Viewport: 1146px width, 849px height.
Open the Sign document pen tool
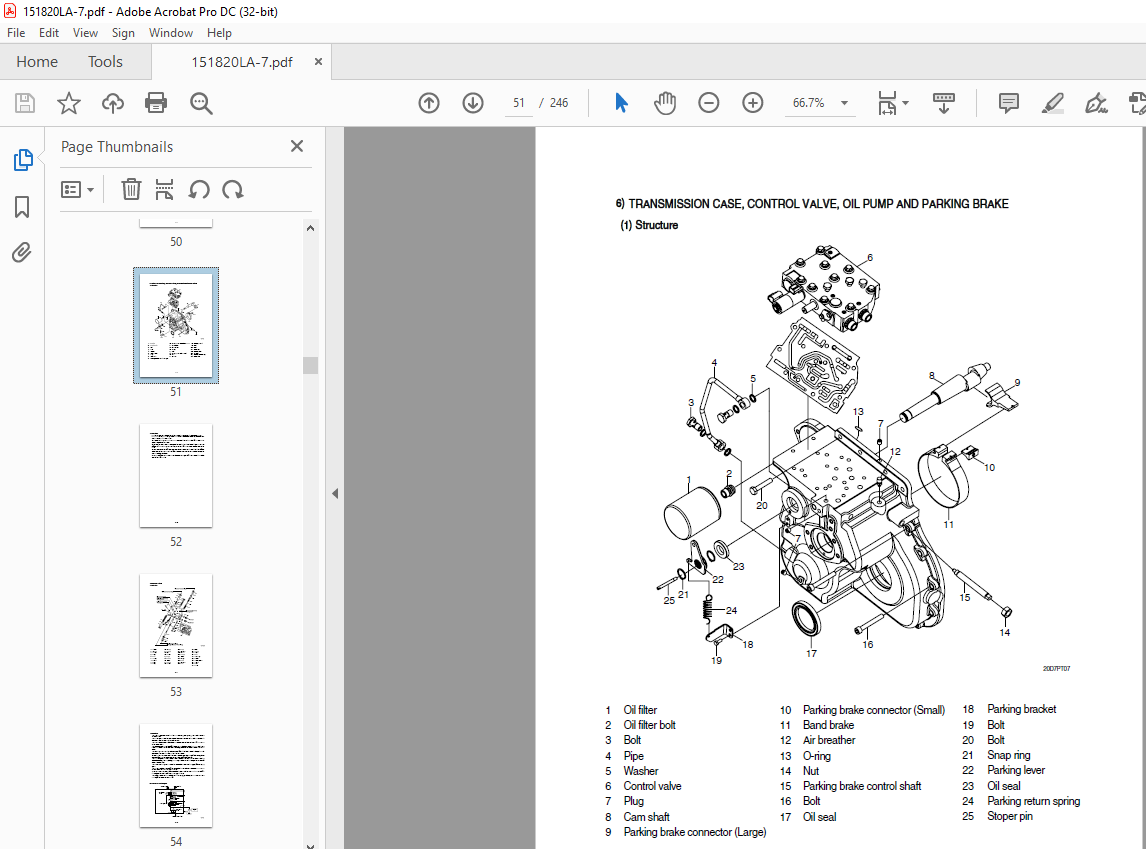click(x=1096, y=103)
